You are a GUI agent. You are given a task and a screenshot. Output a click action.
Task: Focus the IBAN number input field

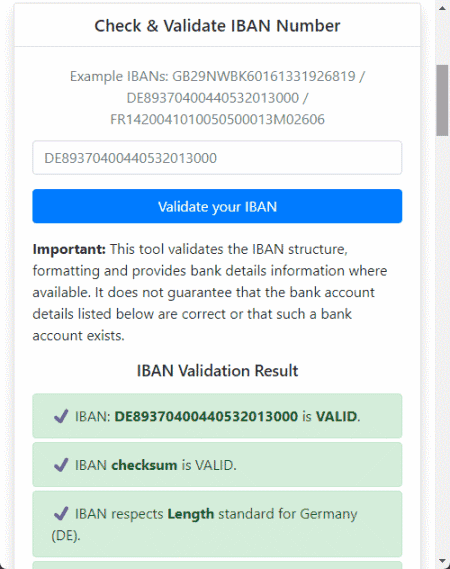point(217,158)
